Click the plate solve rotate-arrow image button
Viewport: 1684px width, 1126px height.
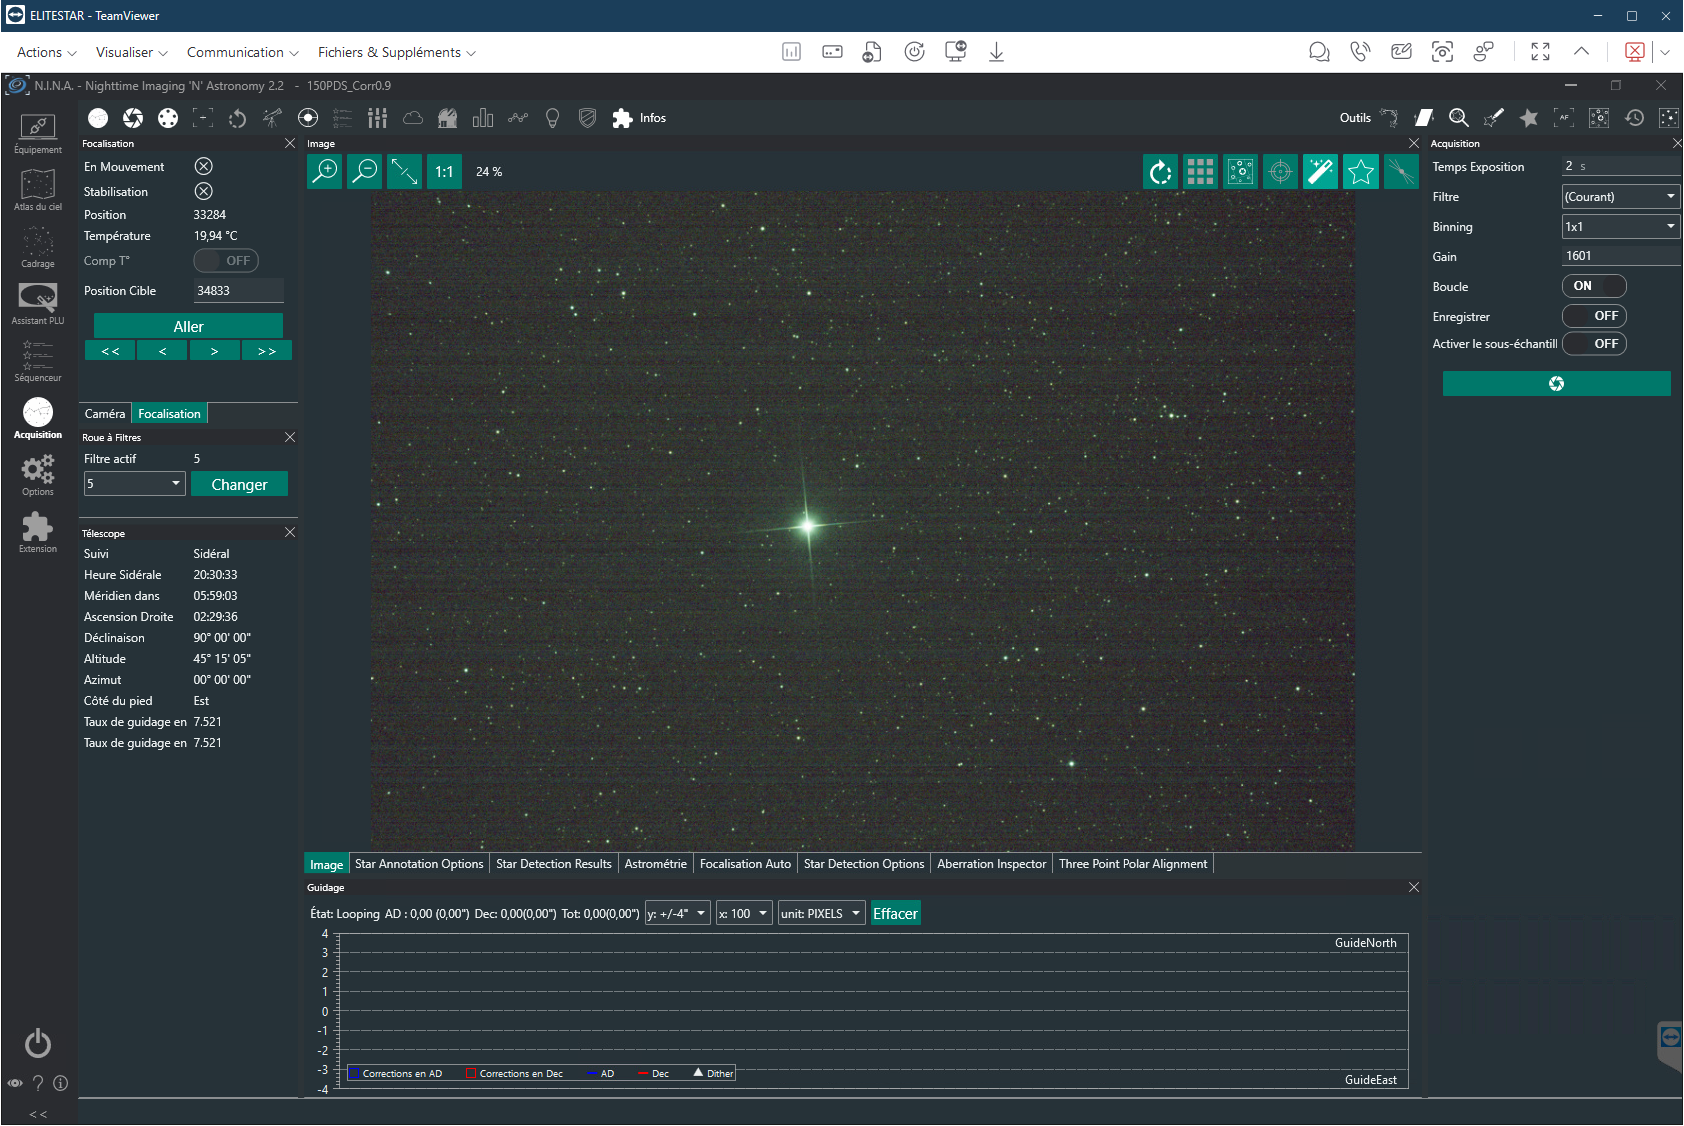(x=1160, y=172)
